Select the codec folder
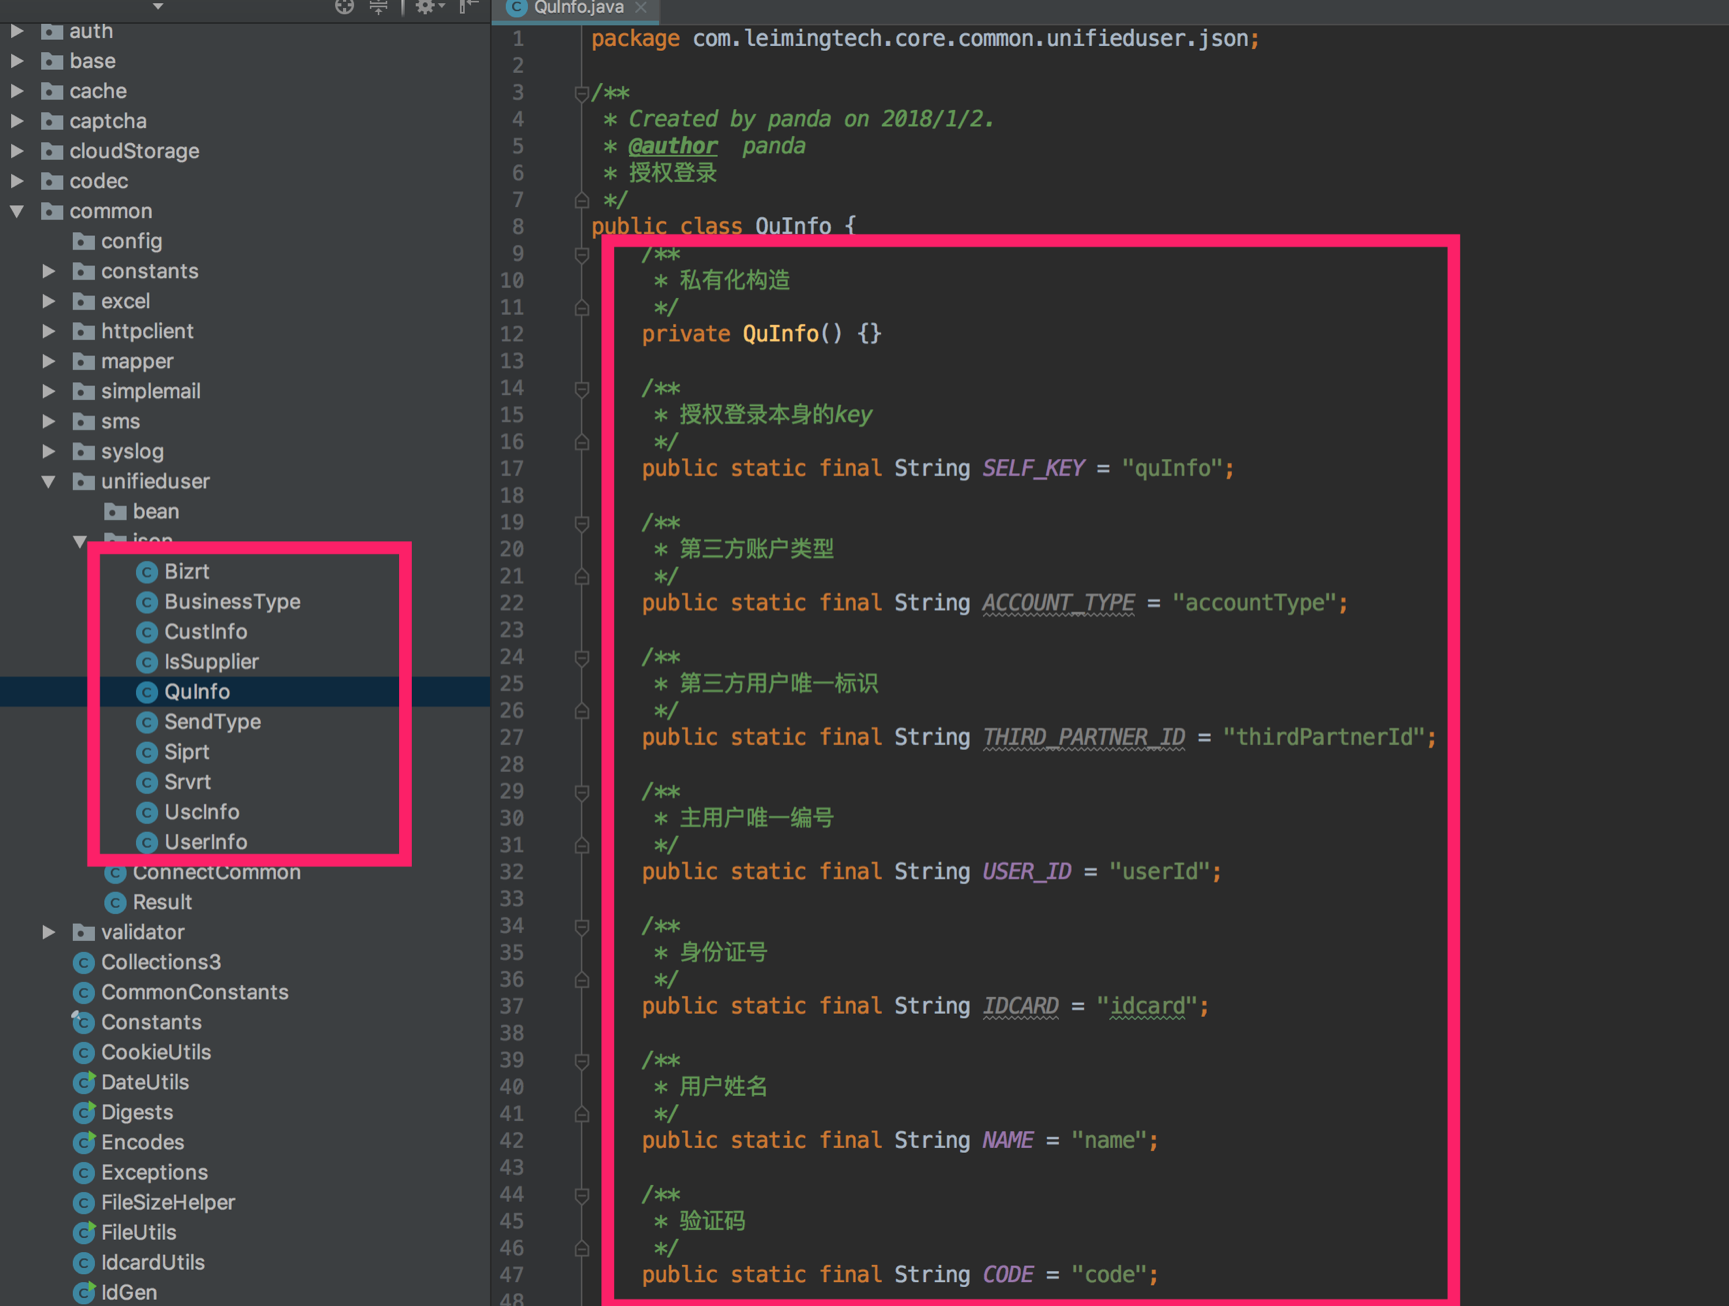1729x1306 pixels. point(99,181)
